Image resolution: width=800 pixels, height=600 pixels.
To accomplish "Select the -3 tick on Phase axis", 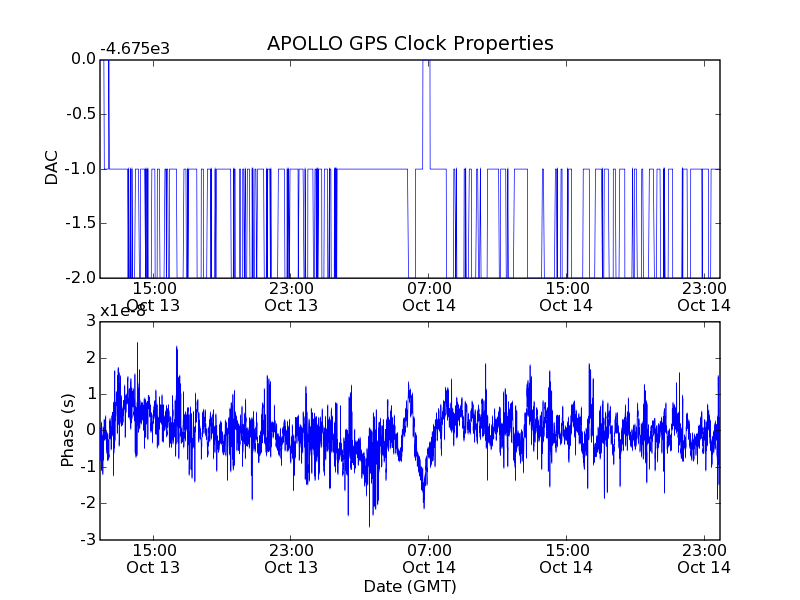I will point(88,539).
